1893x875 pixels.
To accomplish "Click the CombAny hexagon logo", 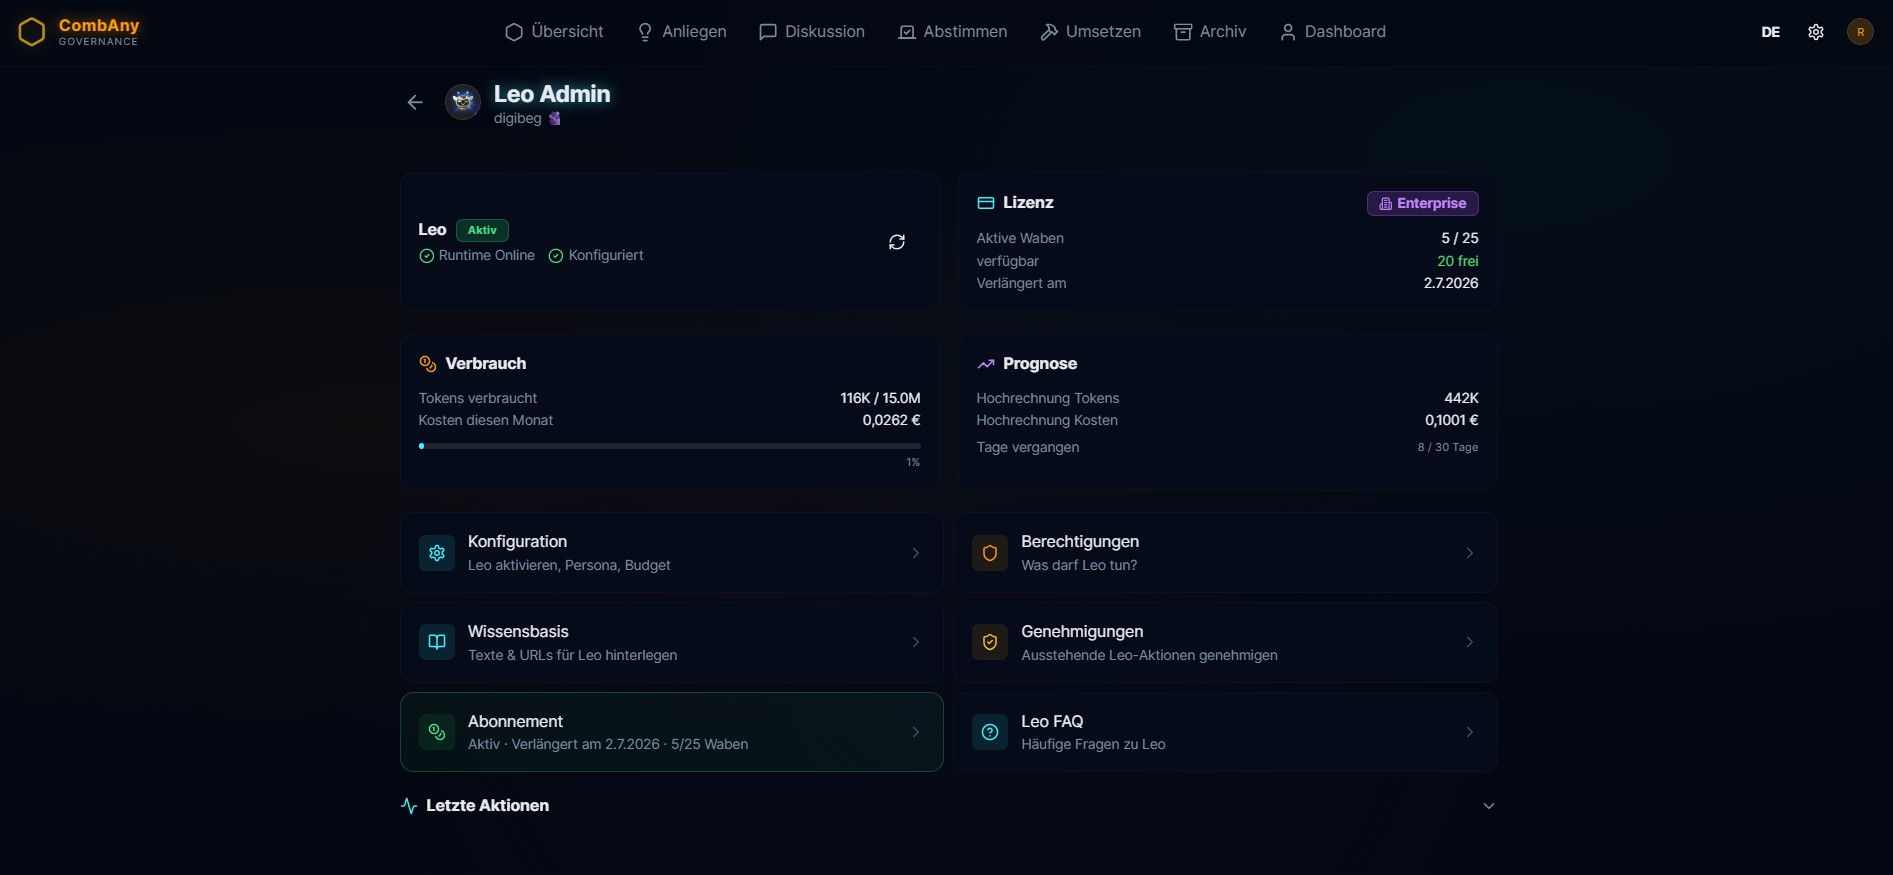I will pos(32,32).
